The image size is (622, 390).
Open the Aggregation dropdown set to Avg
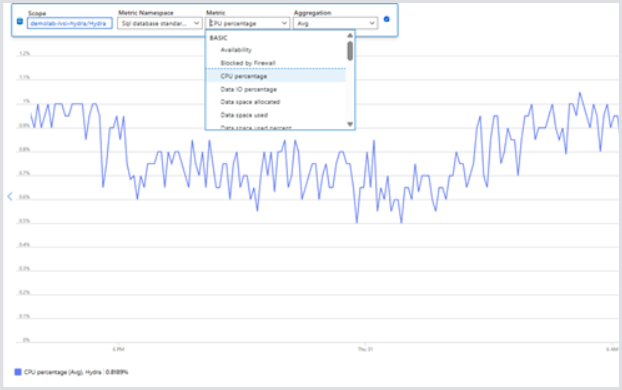tap(336, 23)
